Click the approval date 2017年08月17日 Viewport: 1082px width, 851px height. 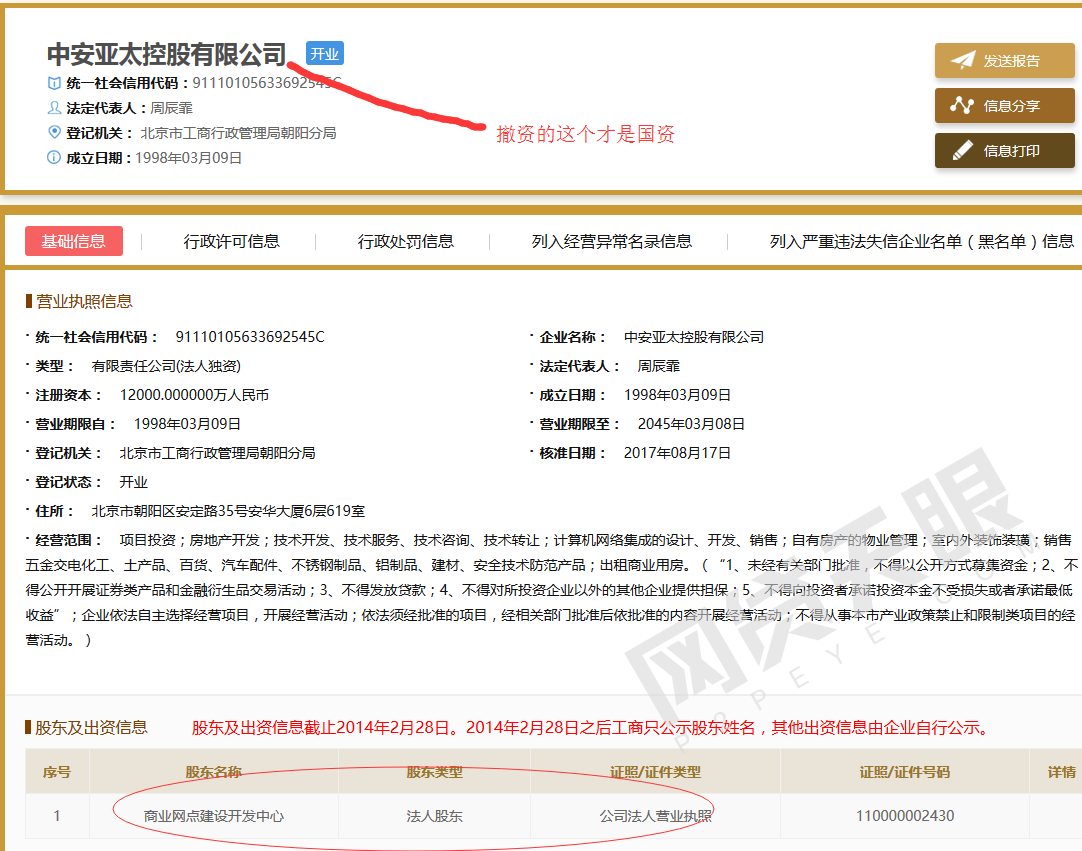(x=678, y=453)
